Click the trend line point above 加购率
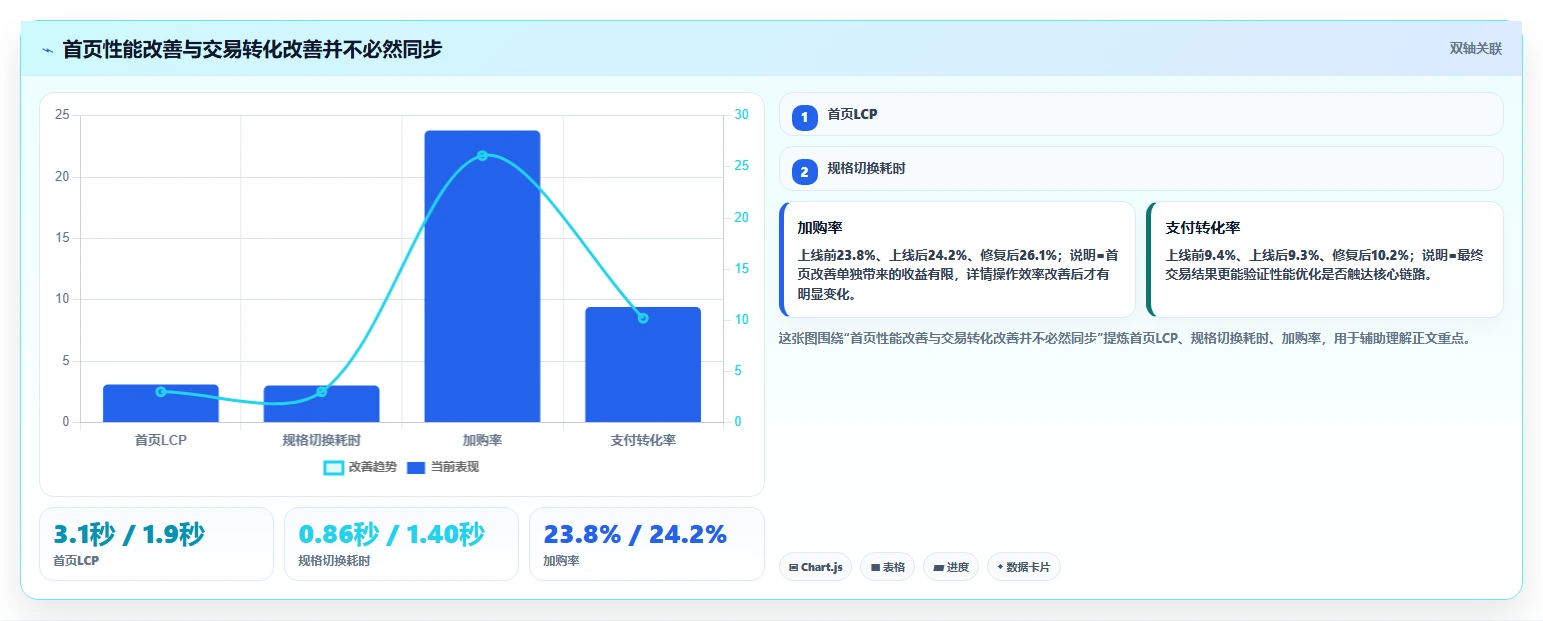The width and height of the screenshot is (1543, 621). coord(482,155)
